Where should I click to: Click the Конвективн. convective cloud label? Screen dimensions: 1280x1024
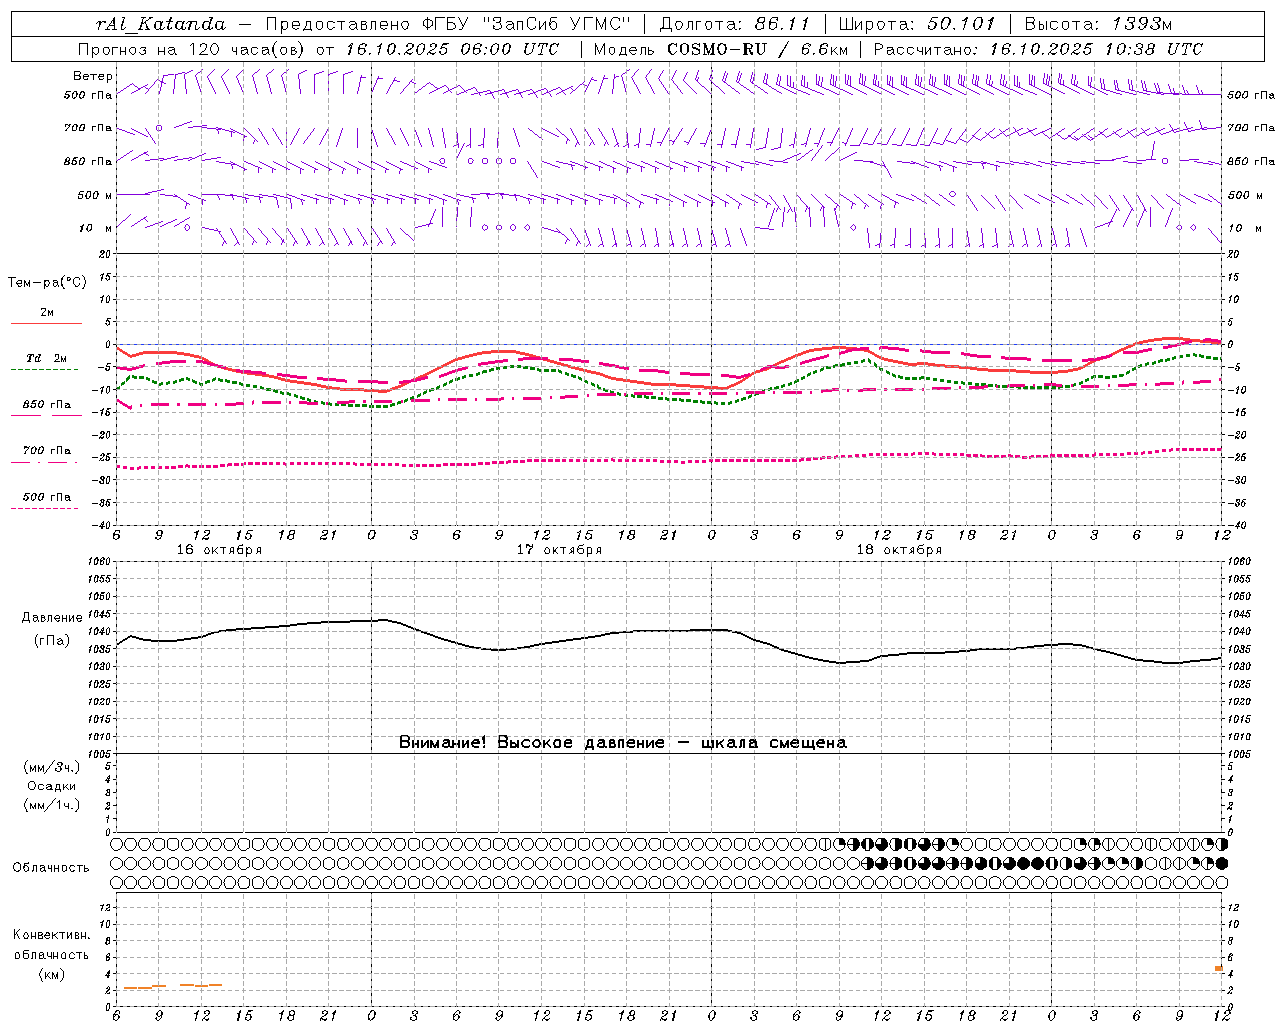(x=51, y=935)
